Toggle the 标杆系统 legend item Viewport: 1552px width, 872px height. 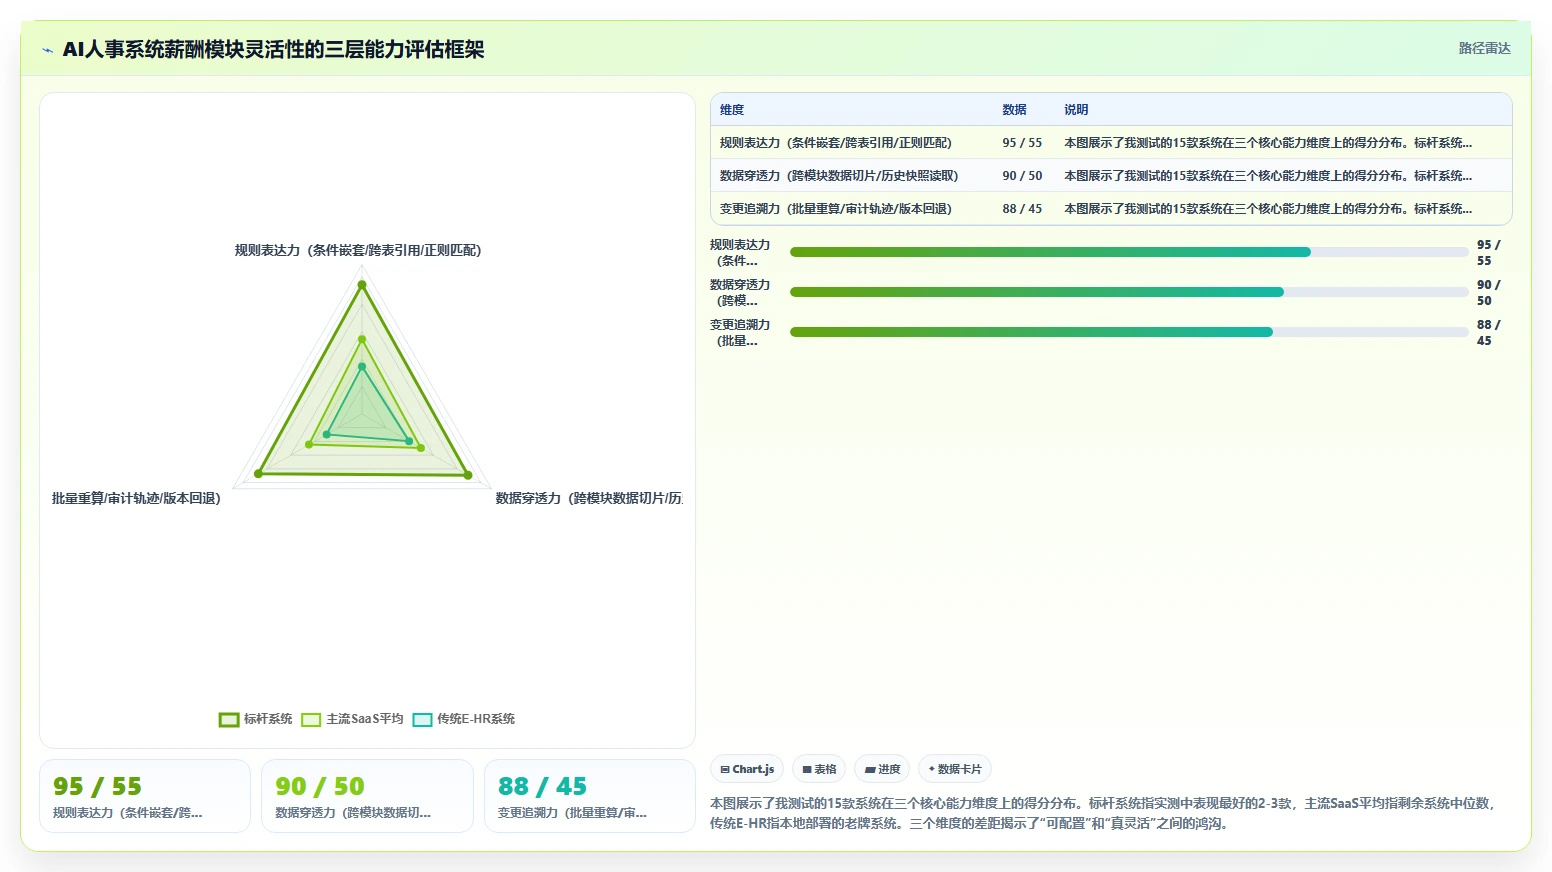(x=256, y=719)
